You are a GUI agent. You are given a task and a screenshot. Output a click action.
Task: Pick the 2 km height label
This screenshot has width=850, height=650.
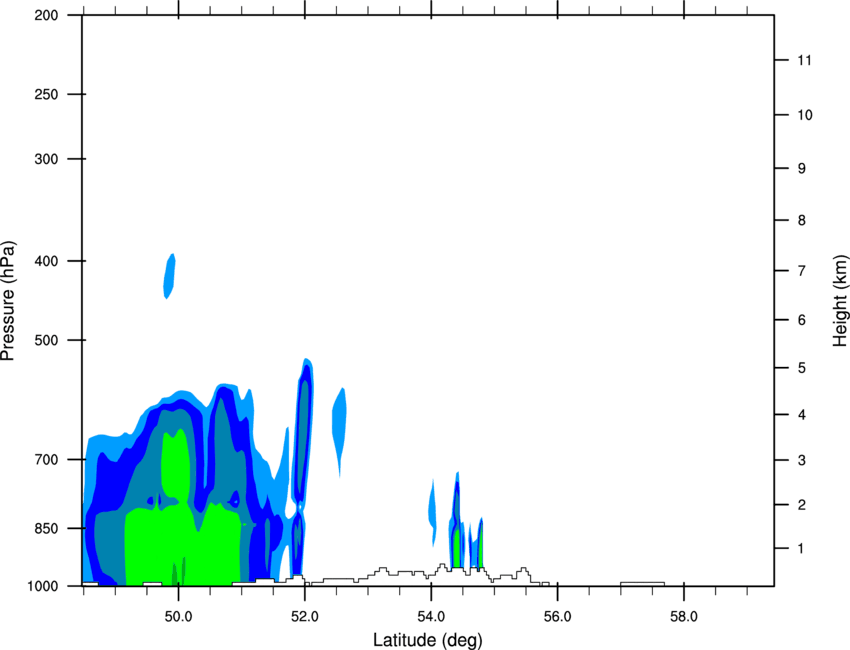pos(801,505)
